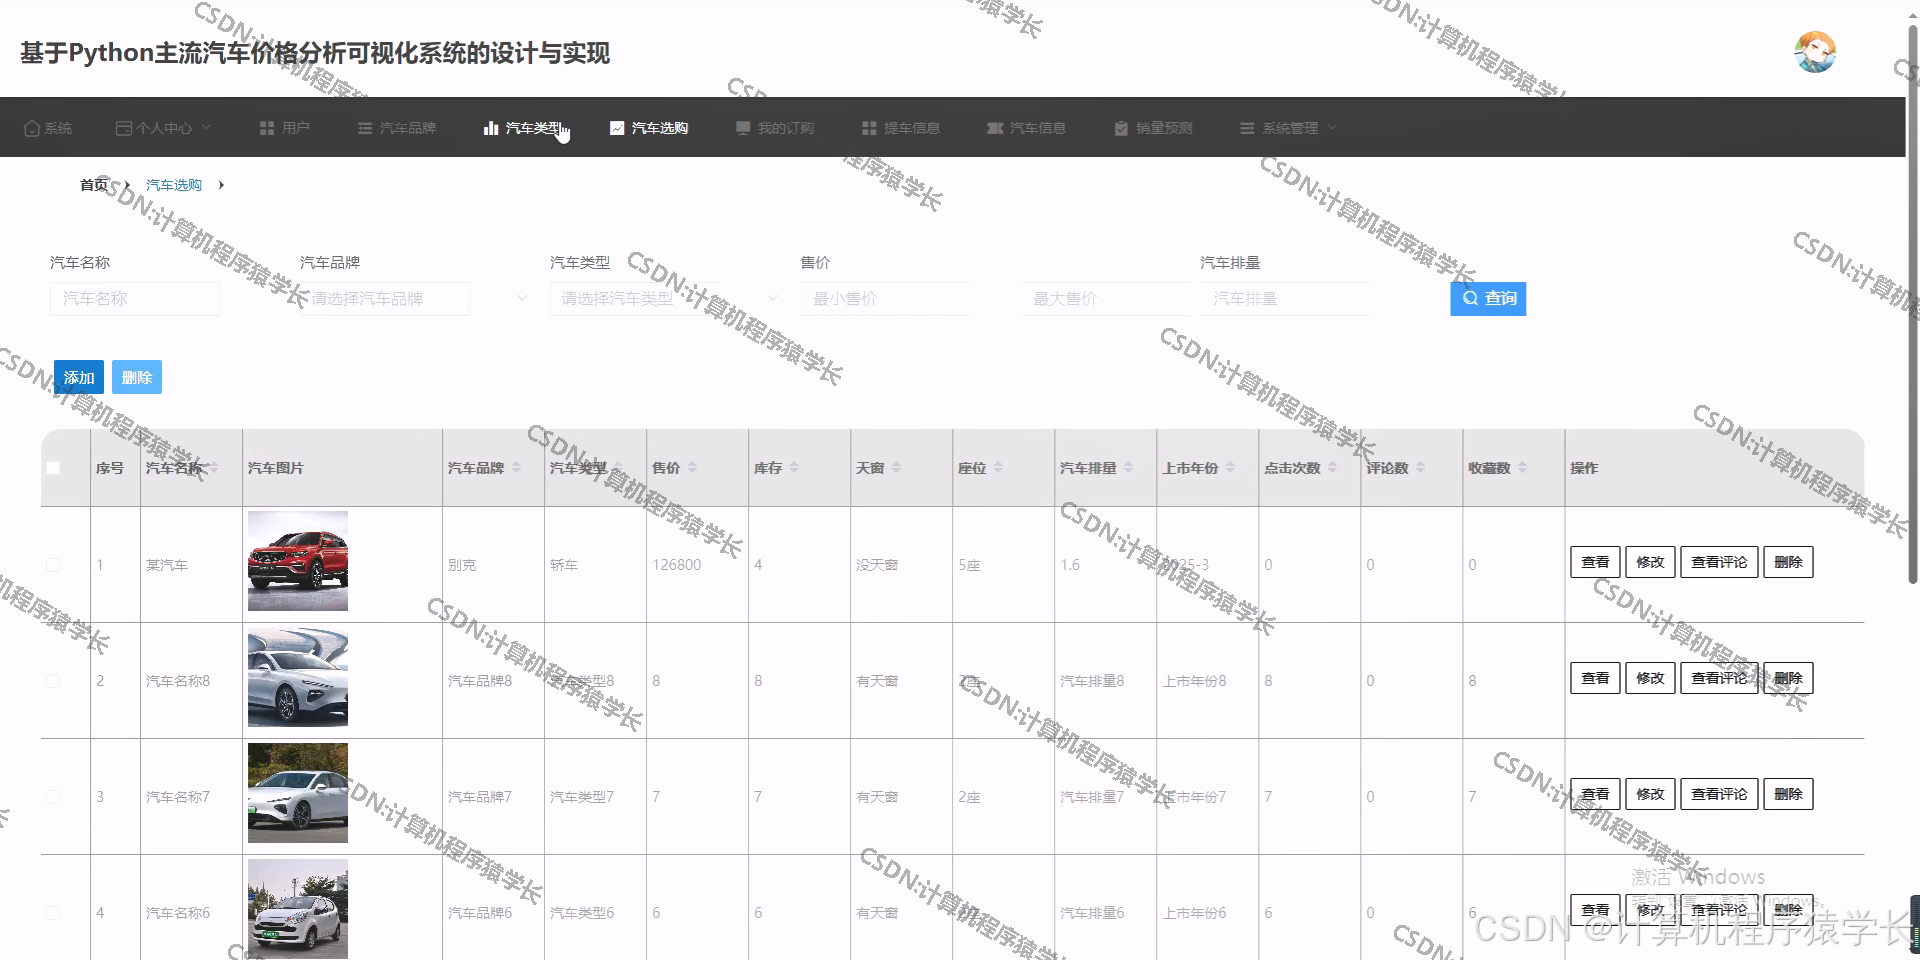Click into the 最小售价 input field
The image size is (1920, 960).
pyautogui.click(x=885, y=298)
